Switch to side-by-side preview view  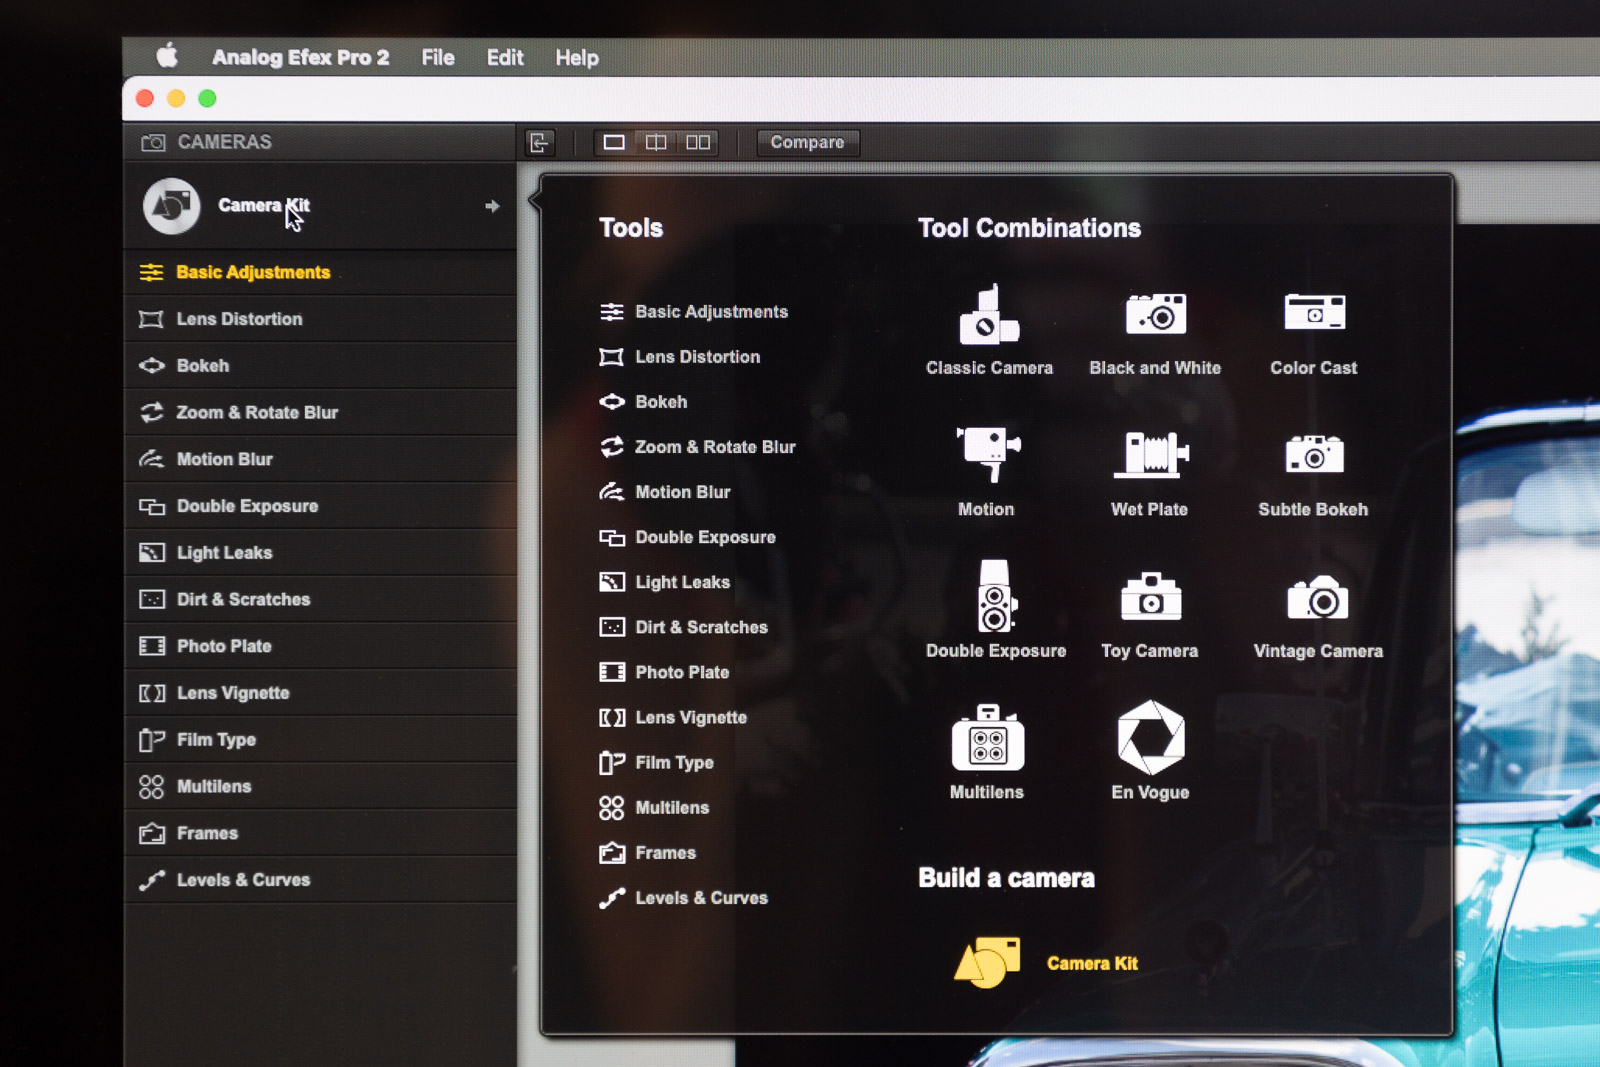coord(698,143)
